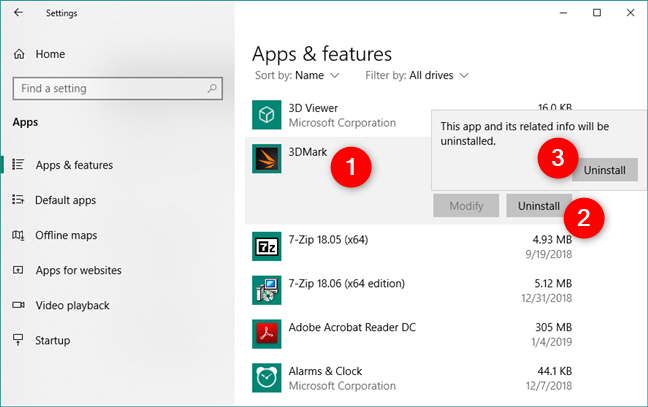Open Video playback section
Screen dimensions: 648x407
[x=72, y=305]
